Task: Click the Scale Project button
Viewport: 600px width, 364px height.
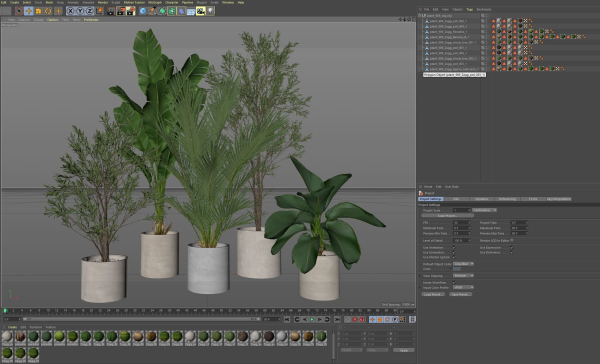Action: pos(447,215)
